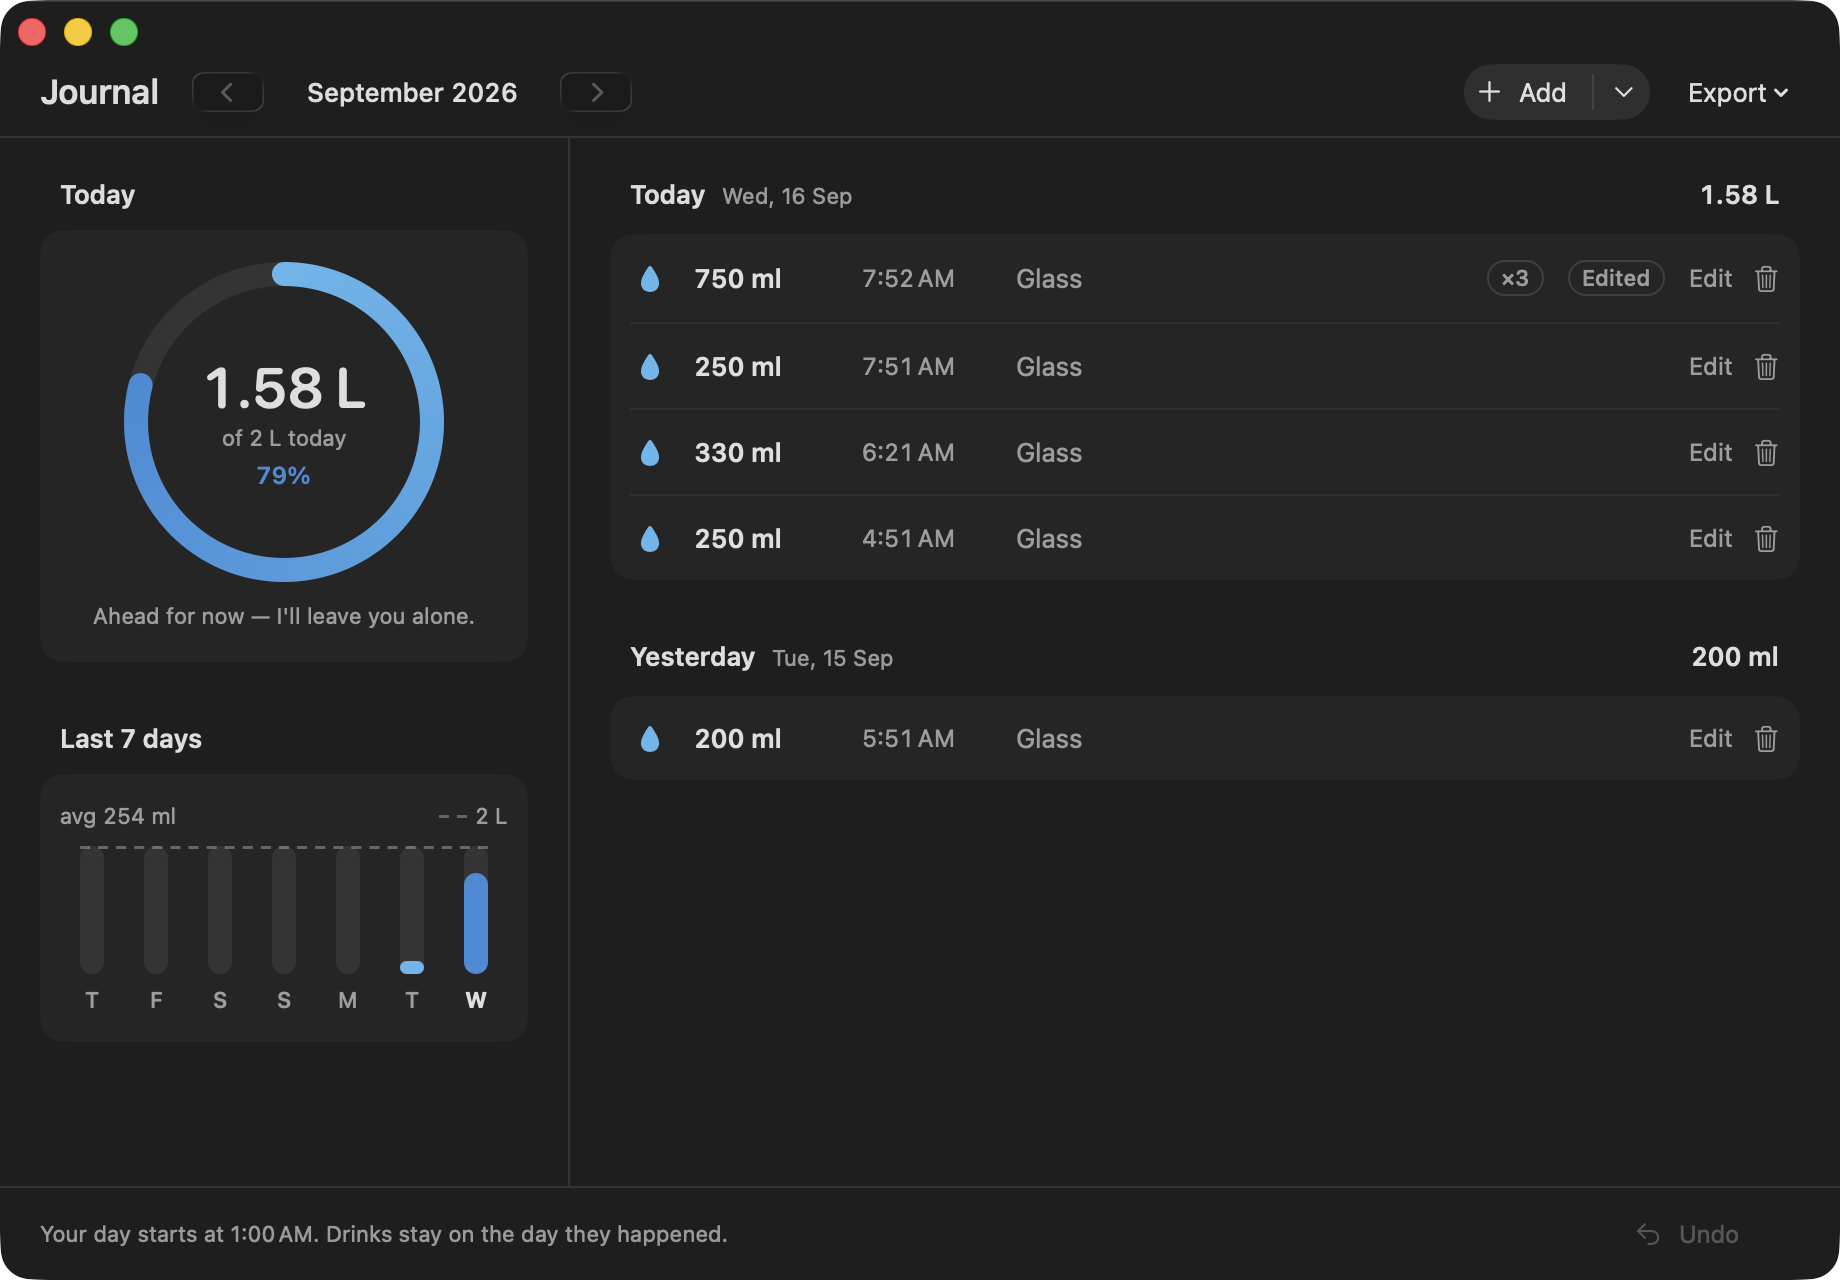
Task: Click the 'Ahead for now' status message
Action: click(284, 616)
